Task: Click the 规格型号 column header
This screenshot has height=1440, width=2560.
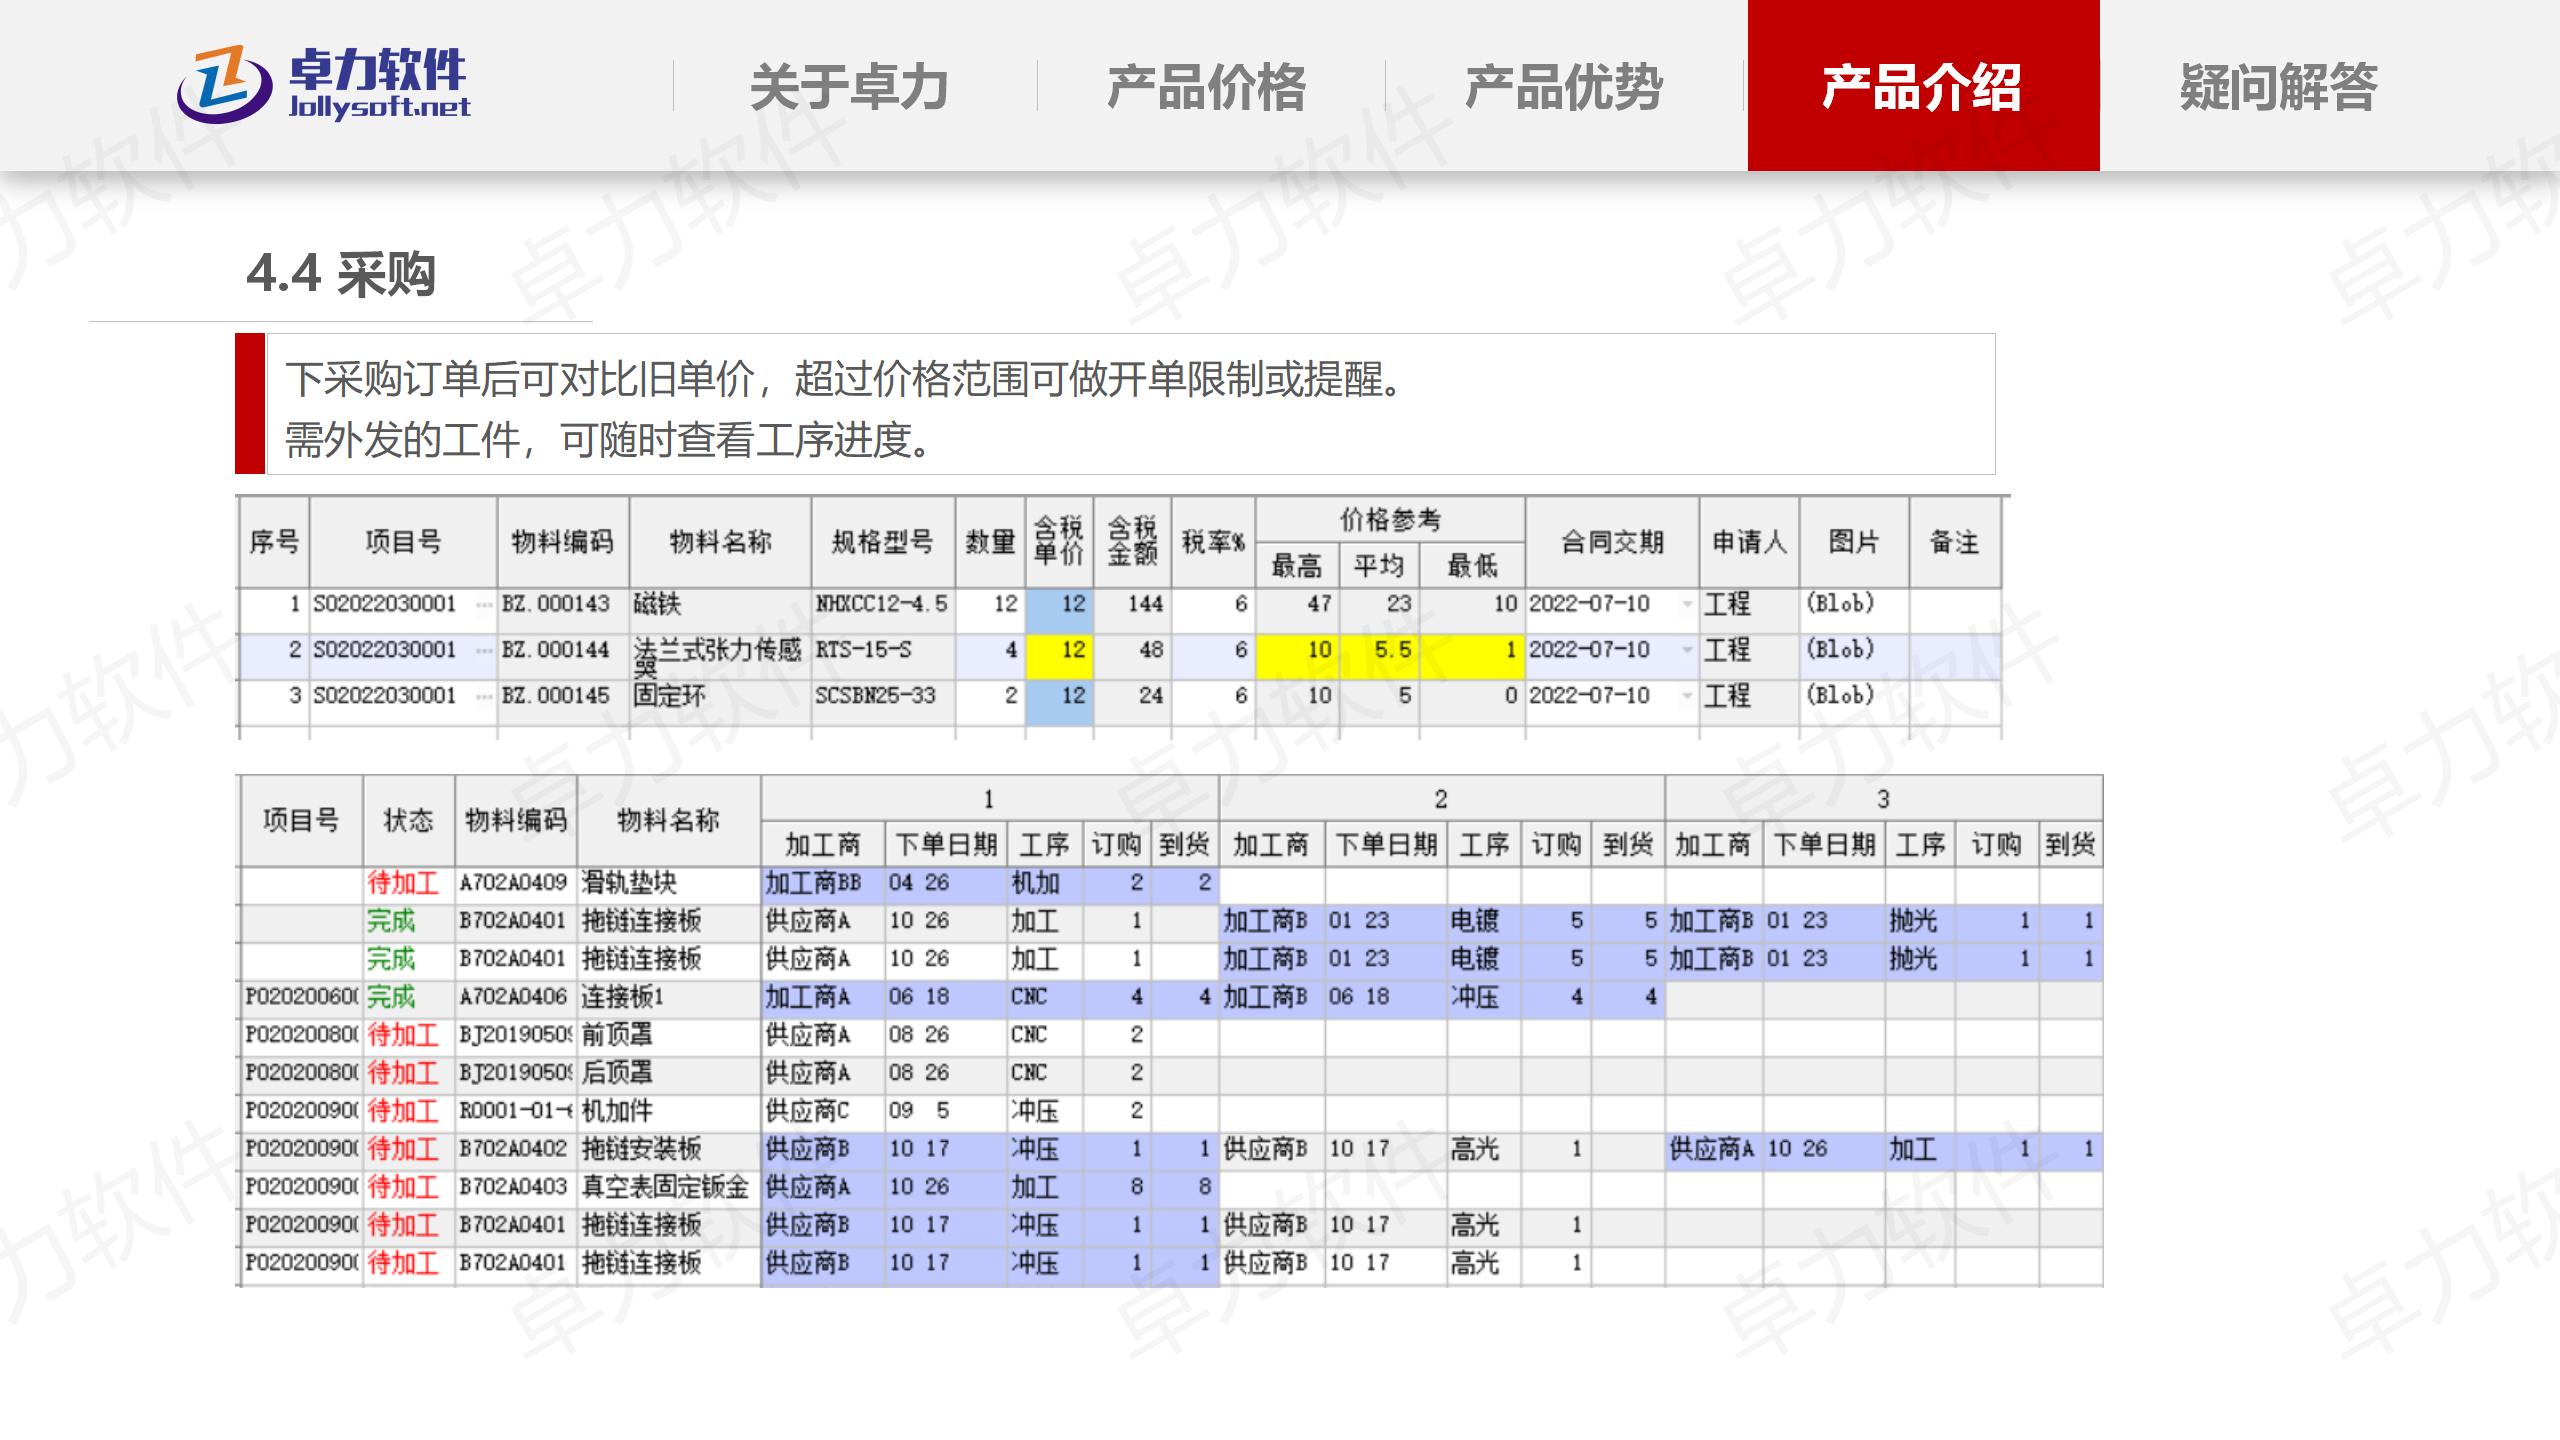Action: [883, 542]
